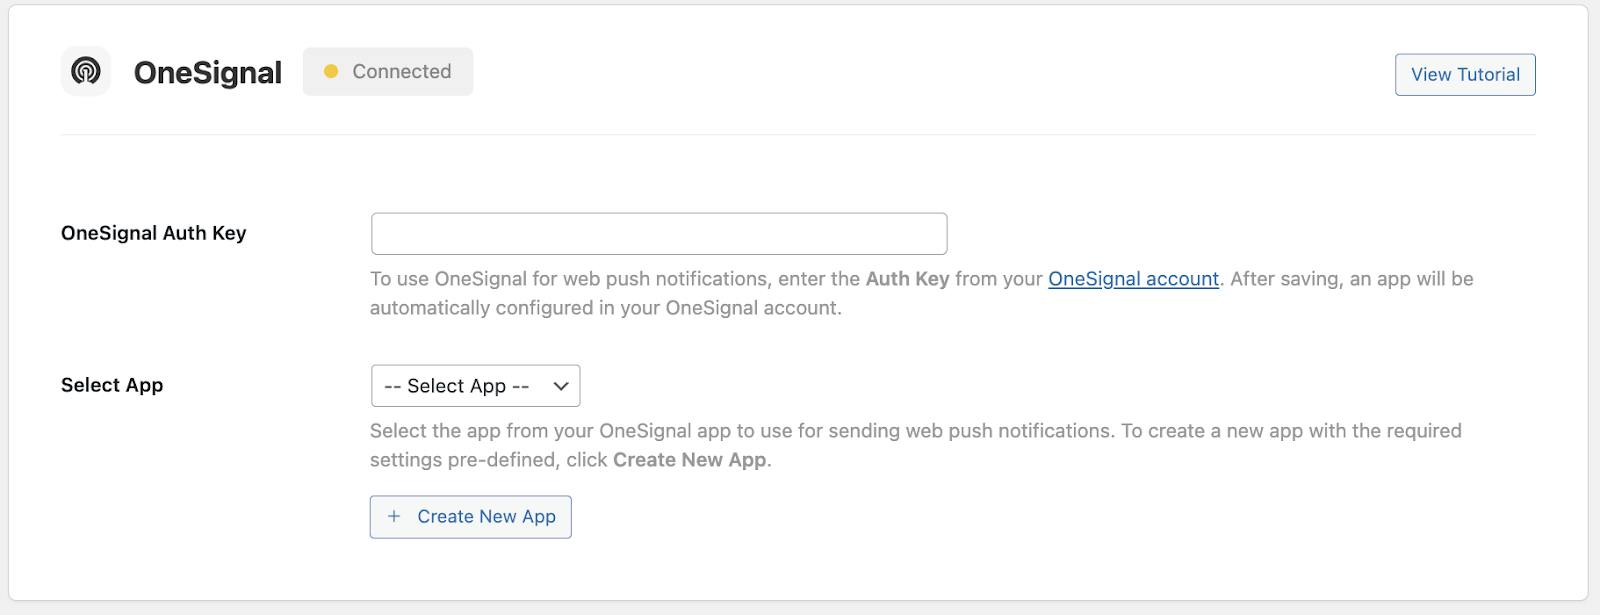The height and width of the screenshot is (615, 1600).
Task: Click the Auth Key help description paragraph
Action: tap(921, 293)
